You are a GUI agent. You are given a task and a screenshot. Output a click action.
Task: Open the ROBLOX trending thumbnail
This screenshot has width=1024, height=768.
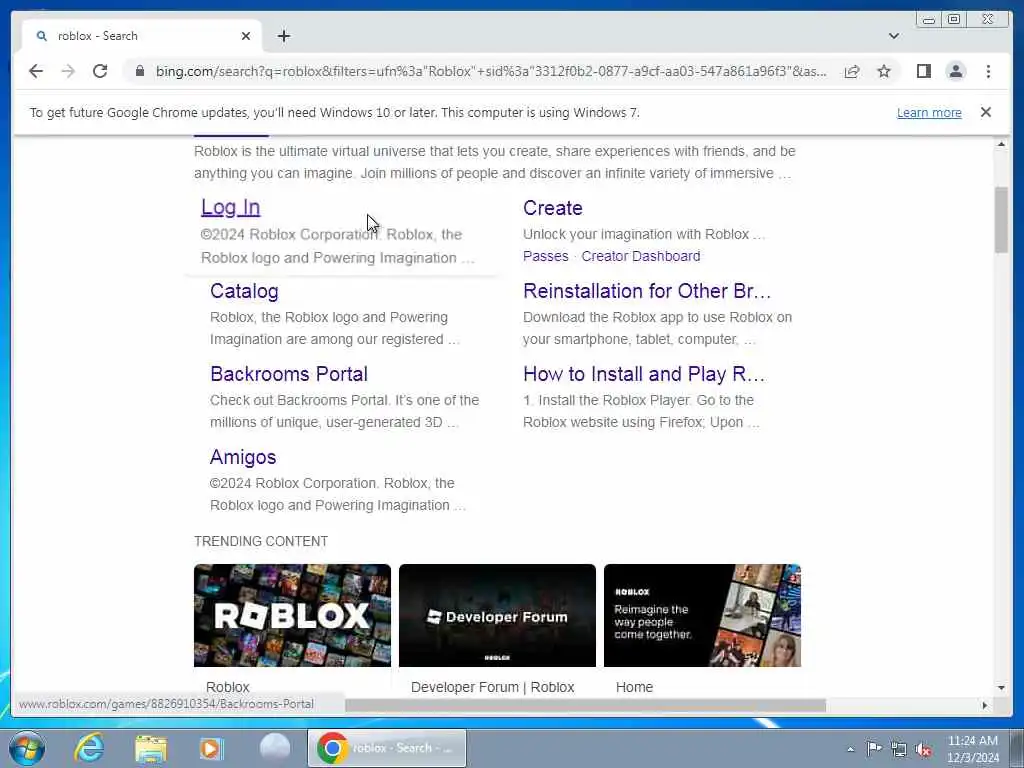pyautogui.click(x=293, y=615)
